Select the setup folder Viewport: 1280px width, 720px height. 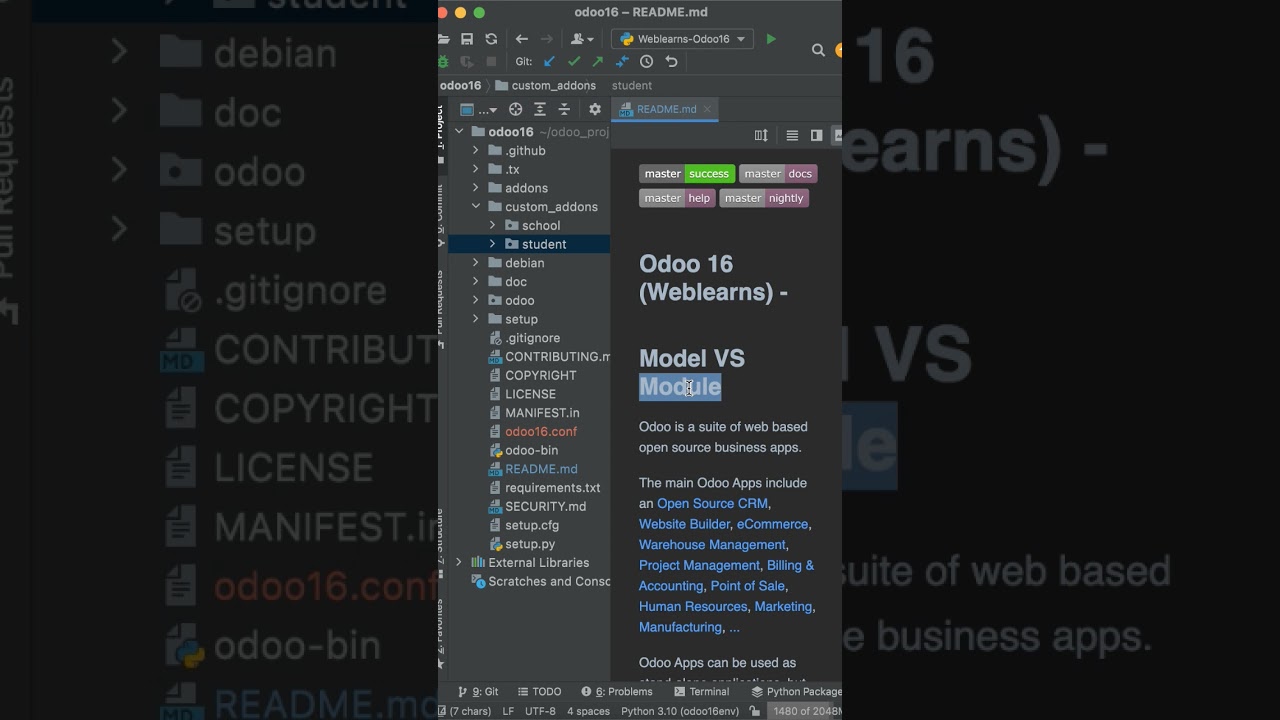[521, 319]
